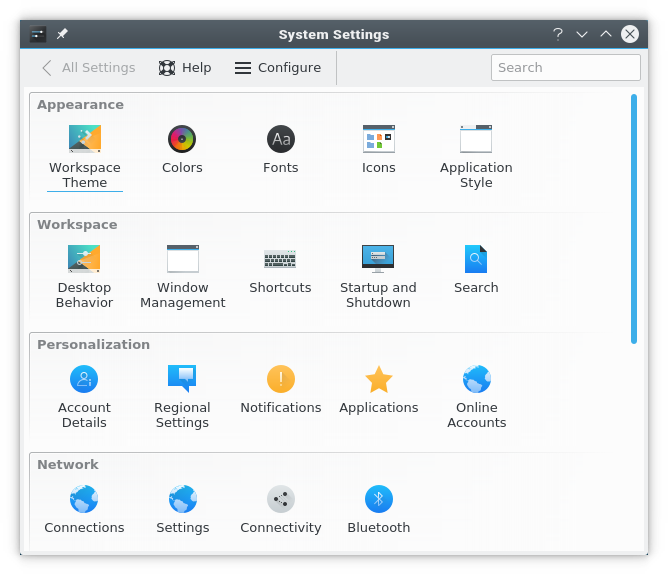Go back to All Settings
The image size is (668, 575).
point(88,68)
